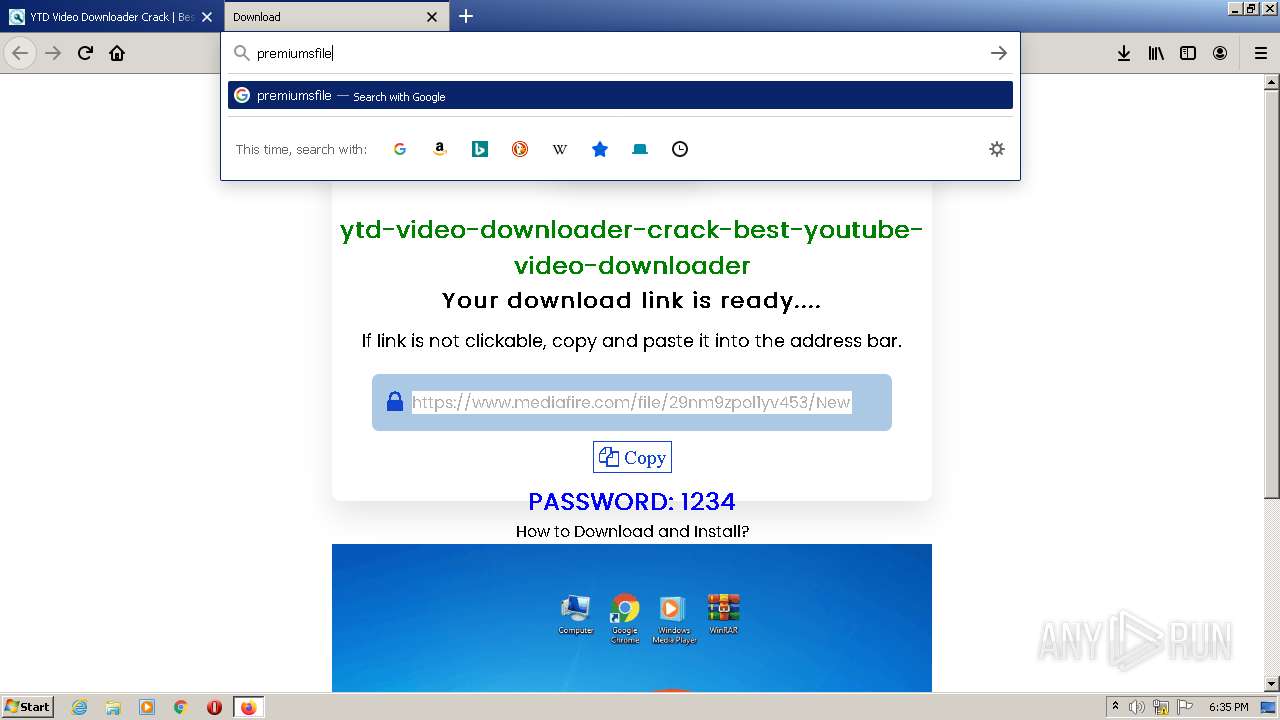Image resolution: width=1280 pixels, height=720 pixels.
Task: Search in history clock icon
Action: (680, 149)
